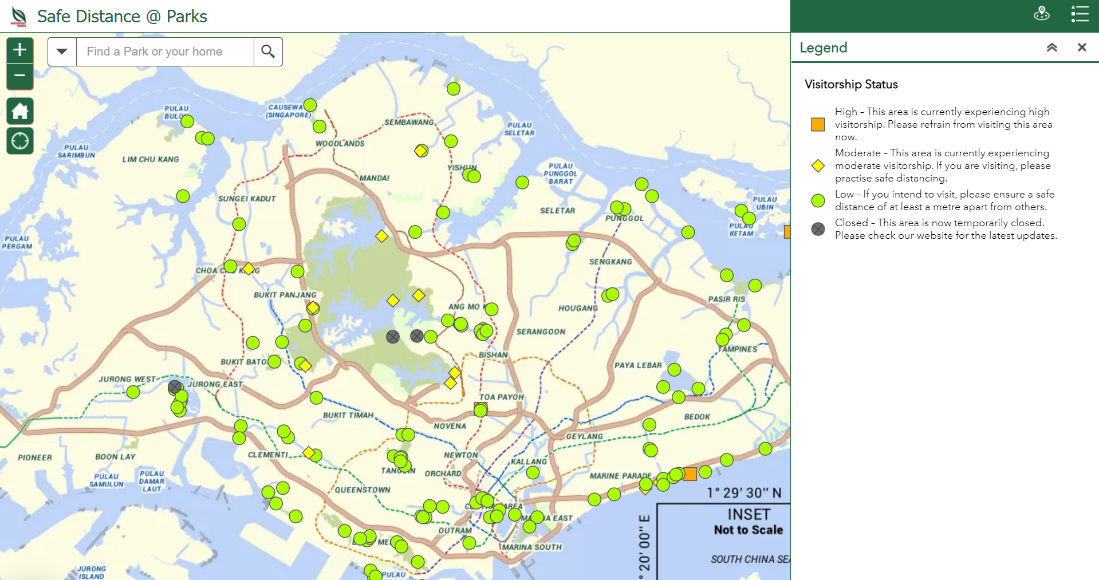This screenshot has width=1099, height=580.
Task: Zoom in on the map
Action: tap(20, 50)
